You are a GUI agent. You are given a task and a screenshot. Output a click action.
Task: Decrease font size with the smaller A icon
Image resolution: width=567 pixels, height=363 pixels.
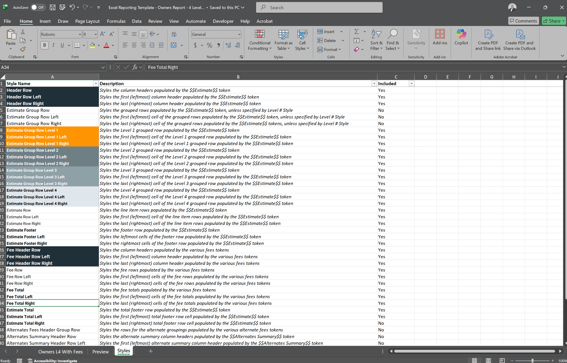click(x=111, y=34)
